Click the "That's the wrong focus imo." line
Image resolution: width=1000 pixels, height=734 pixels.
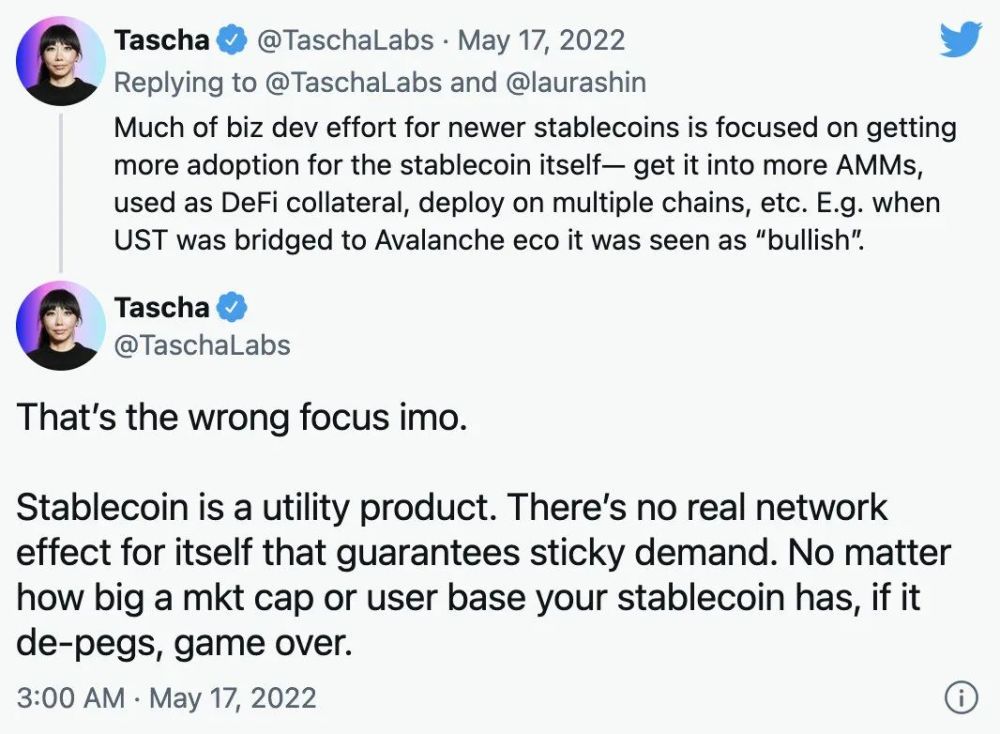point(242,418)
